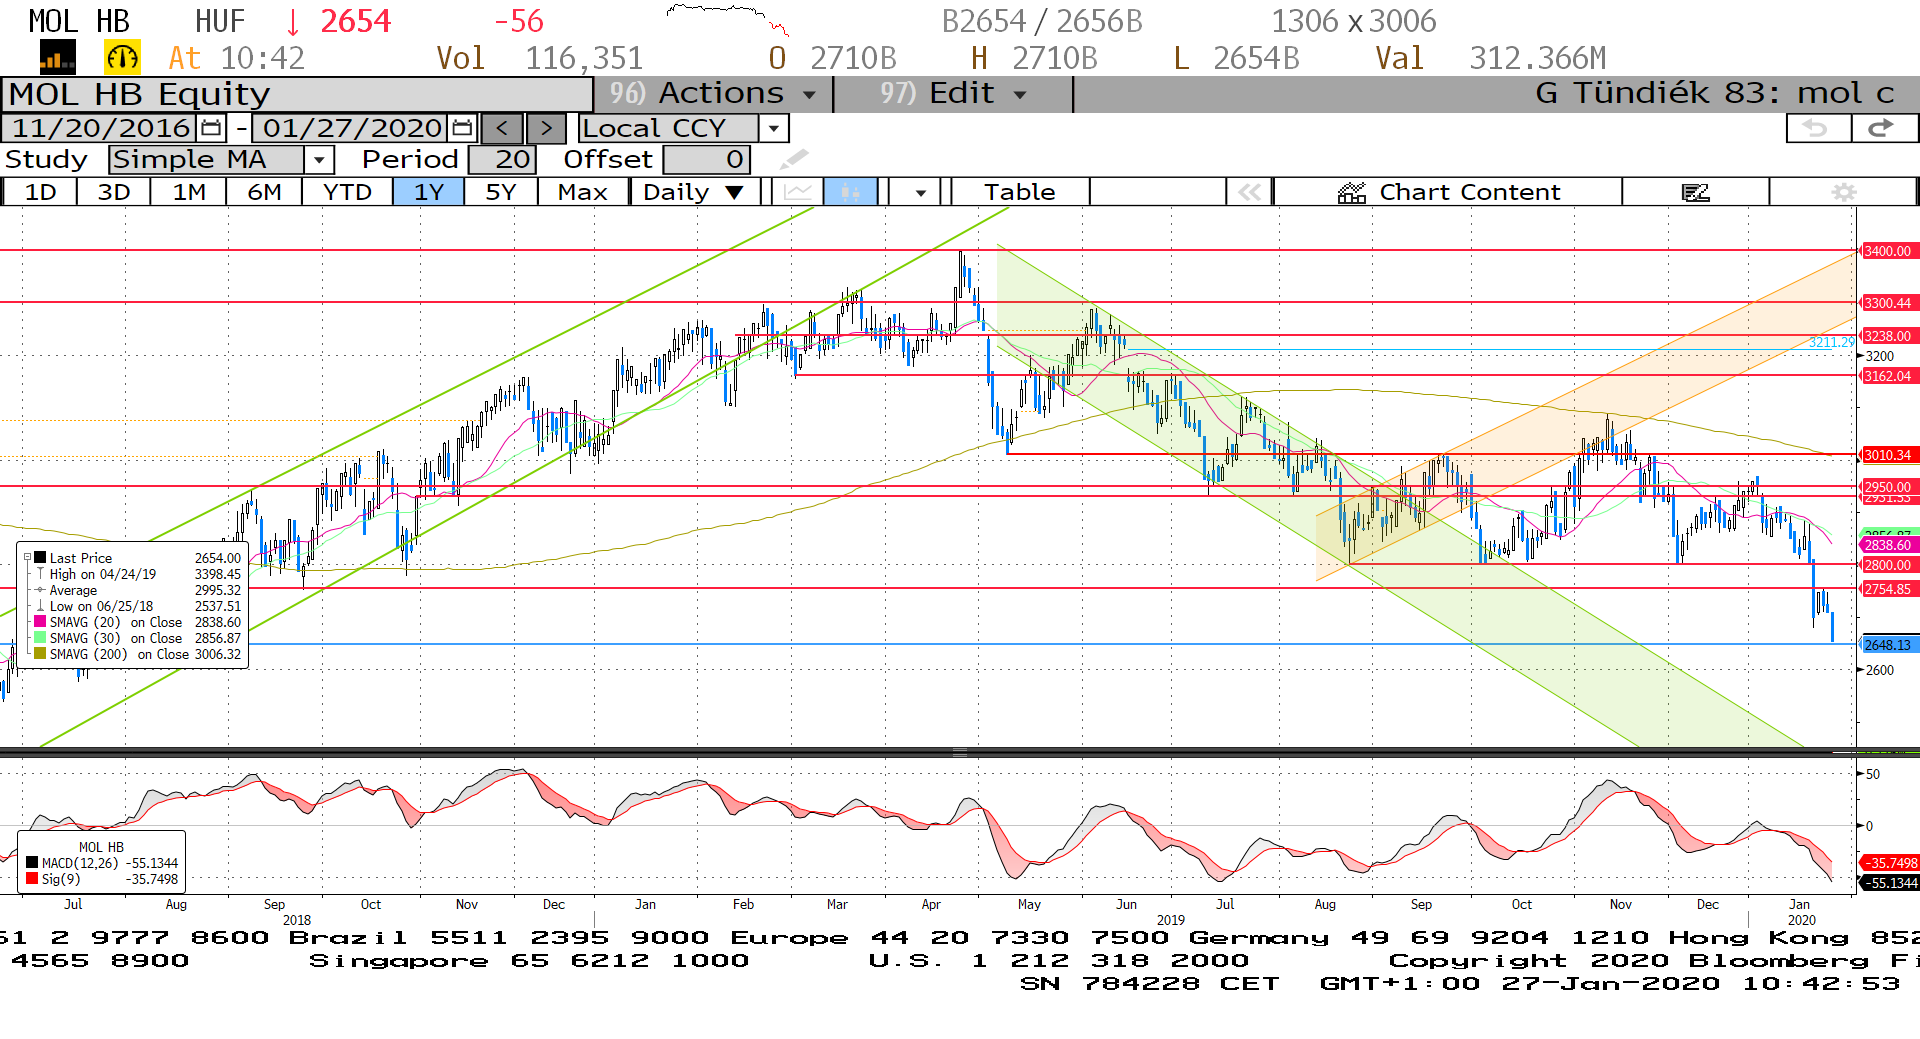1920x1039 pixels.
Task: Set the chart range to YTD
Action: (347, 192)
